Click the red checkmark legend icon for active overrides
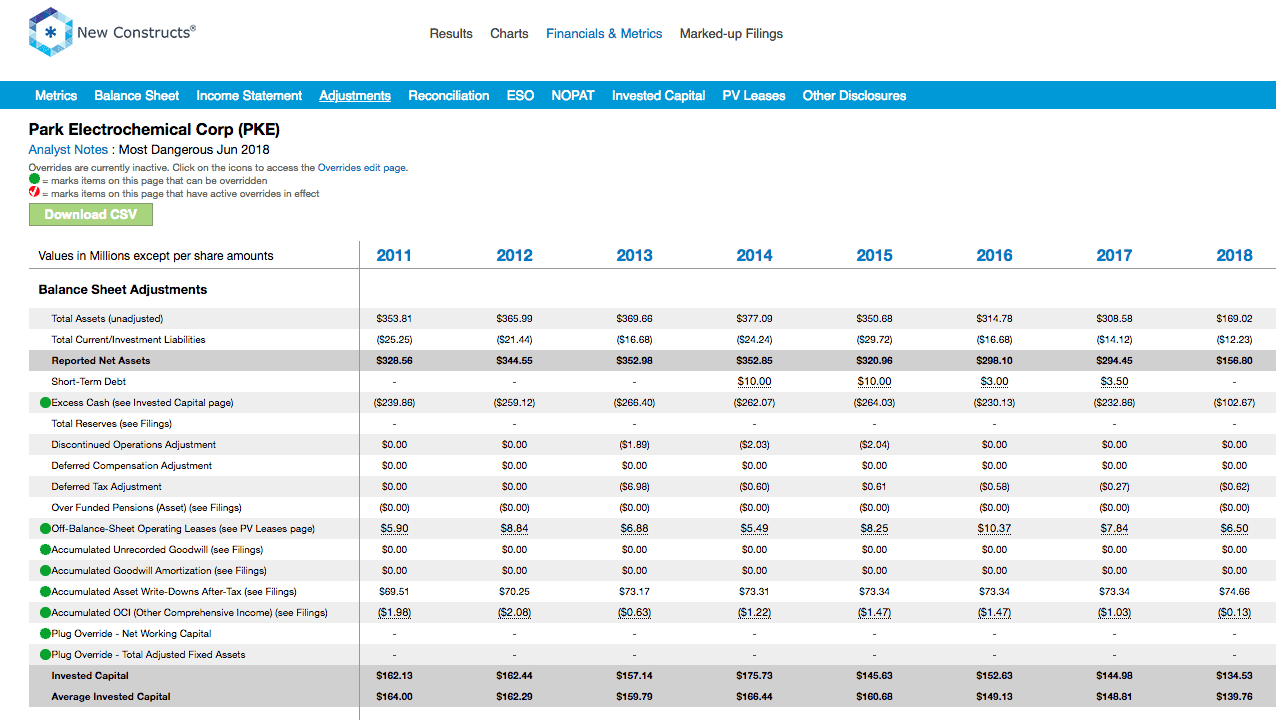The image size is (1276, 720). (34, 193)
